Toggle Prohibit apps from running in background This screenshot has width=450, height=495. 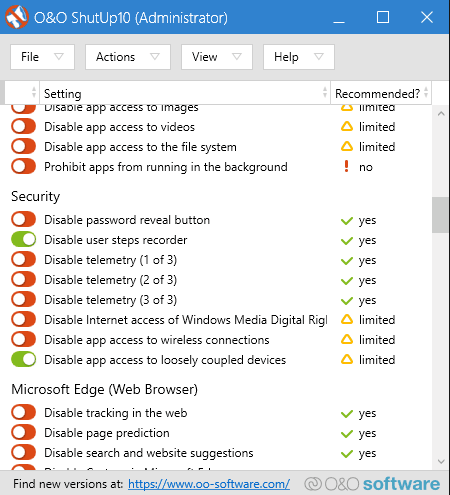point(23,166)
